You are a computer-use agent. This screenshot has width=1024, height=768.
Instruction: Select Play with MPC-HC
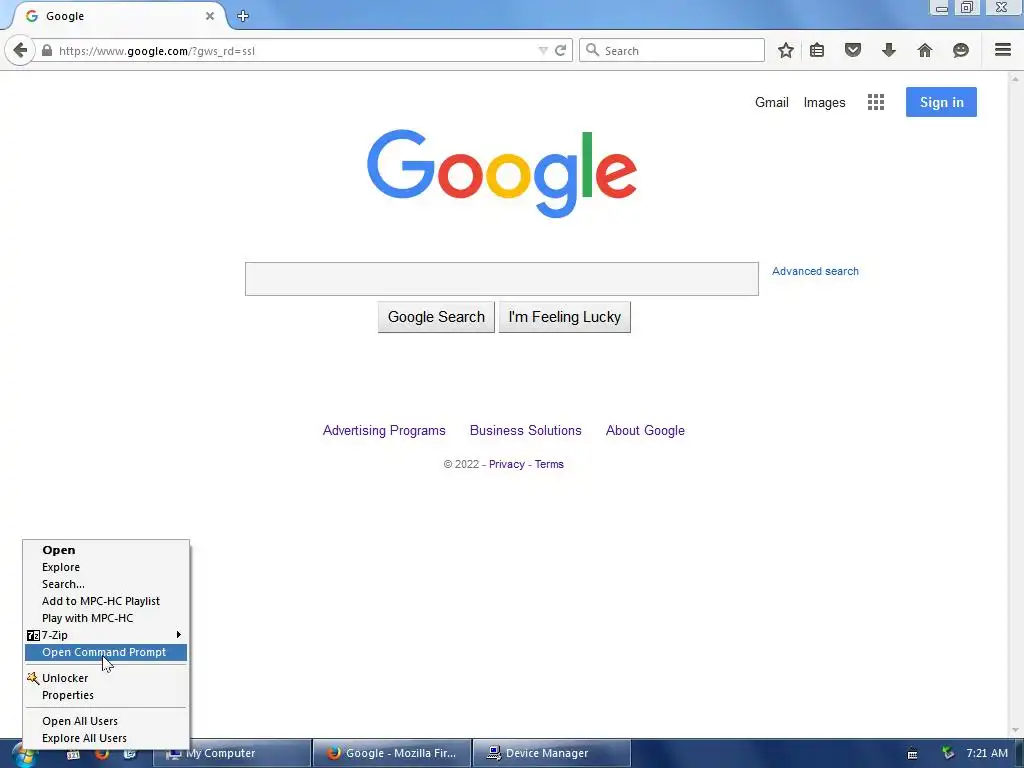click(106, 618)
